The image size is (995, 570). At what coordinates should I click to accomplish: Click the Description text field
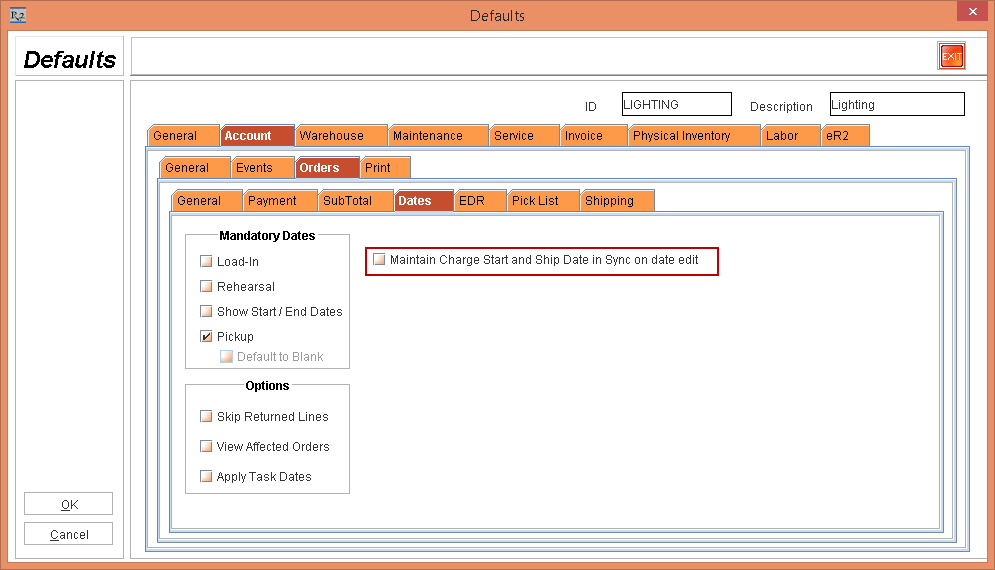point(896,104)
